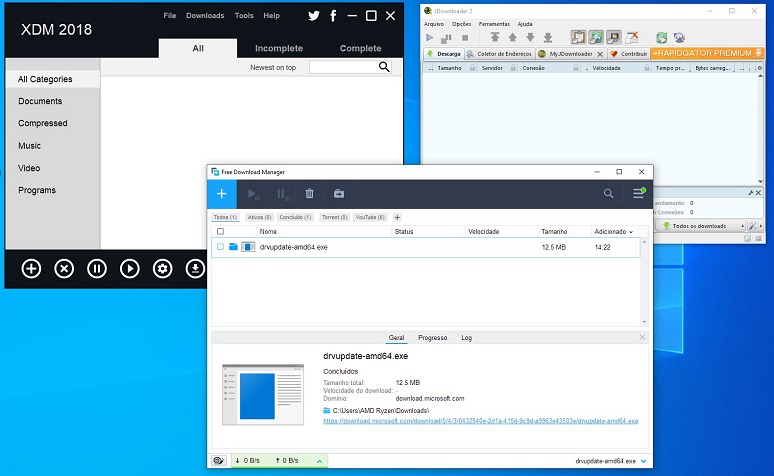Click the plus to add filter tag in FDM

point(397,217)
